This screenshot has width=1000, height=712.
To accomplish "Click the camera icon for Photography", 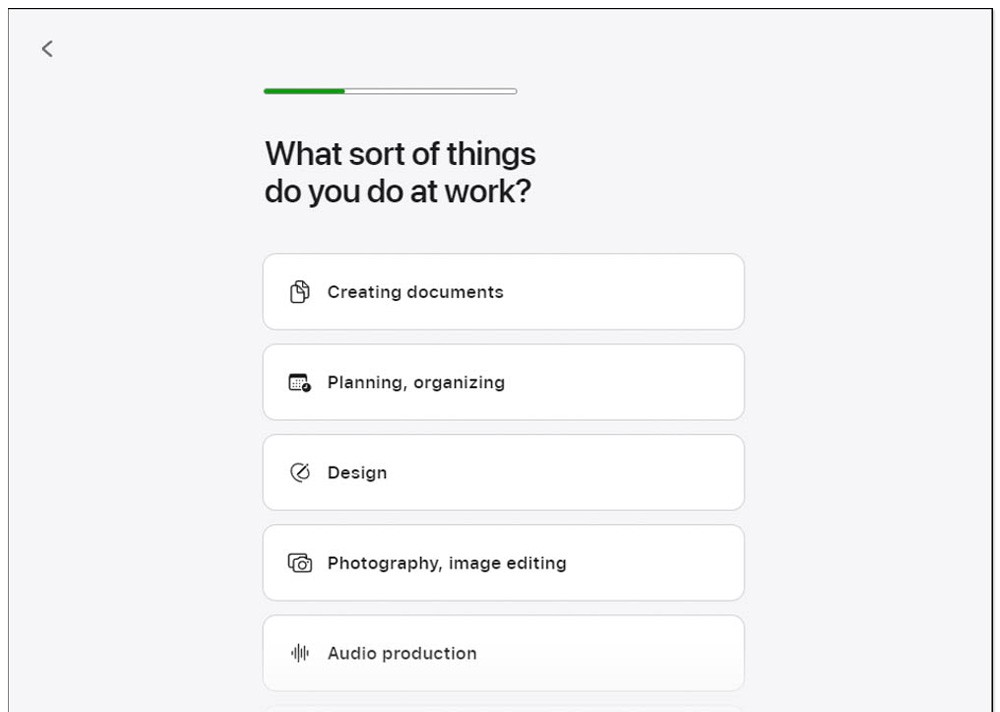I will 300,563.
